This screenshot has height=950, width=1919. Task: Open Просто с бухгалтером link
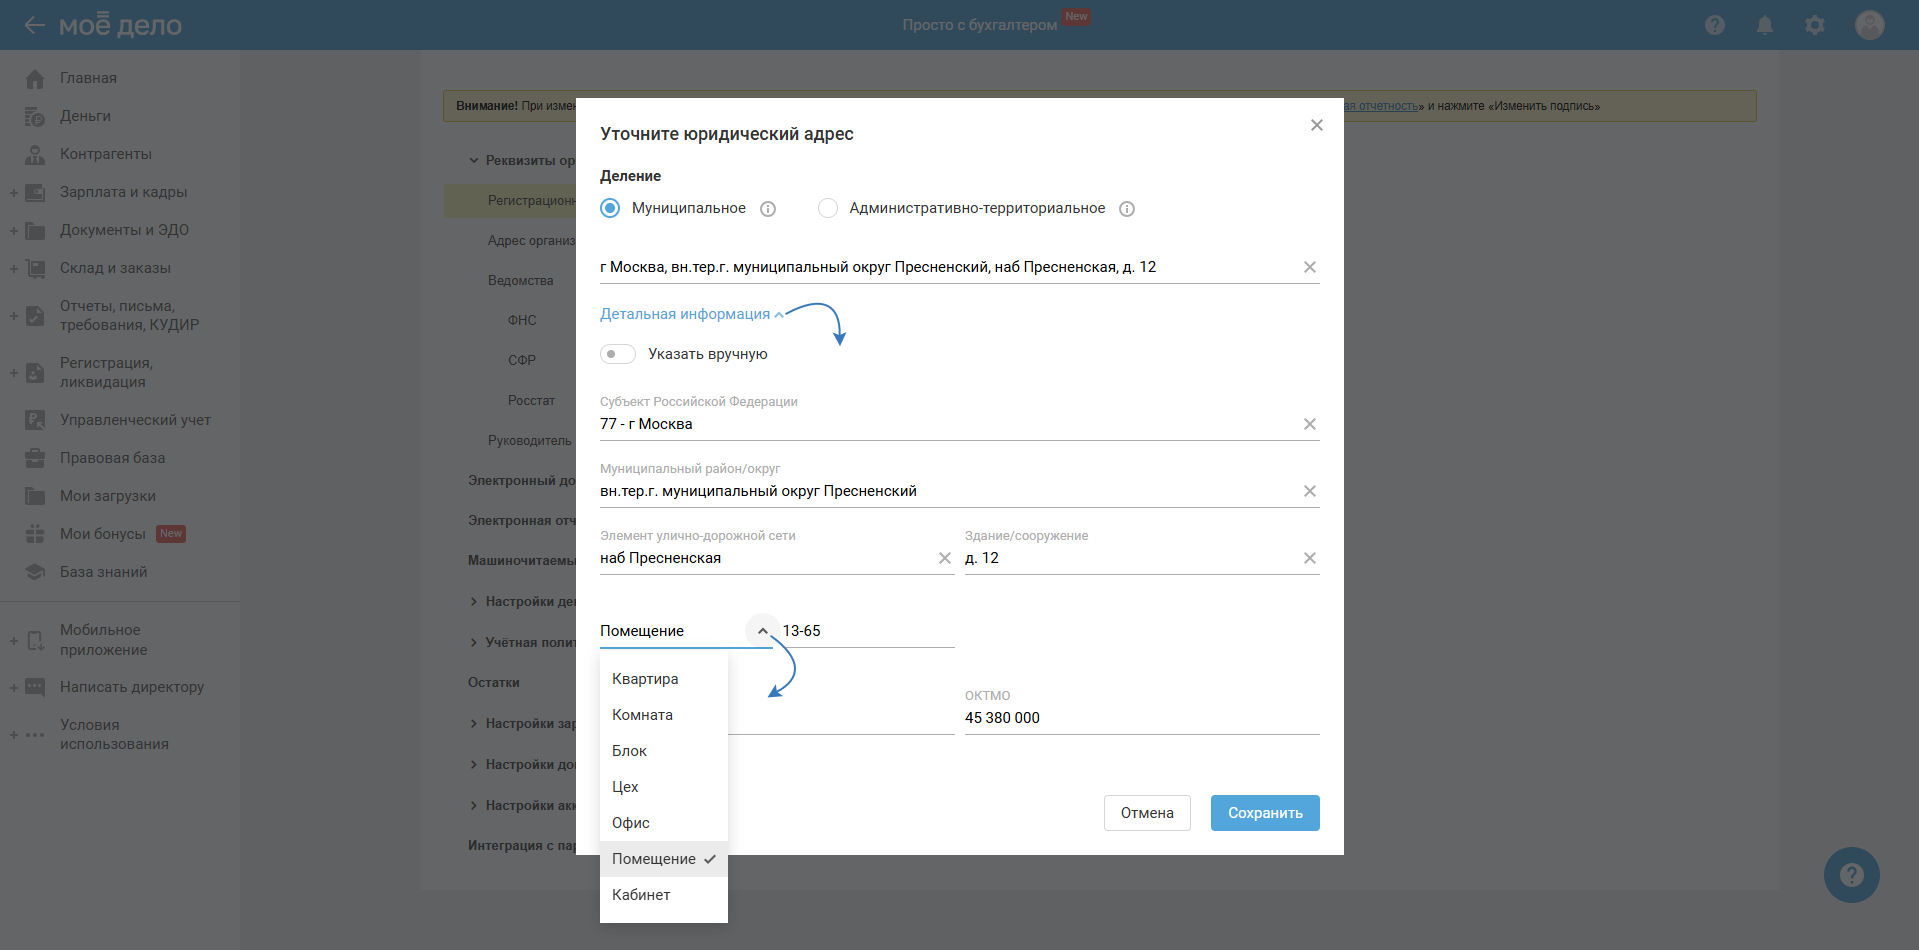(x=979, y=25)
